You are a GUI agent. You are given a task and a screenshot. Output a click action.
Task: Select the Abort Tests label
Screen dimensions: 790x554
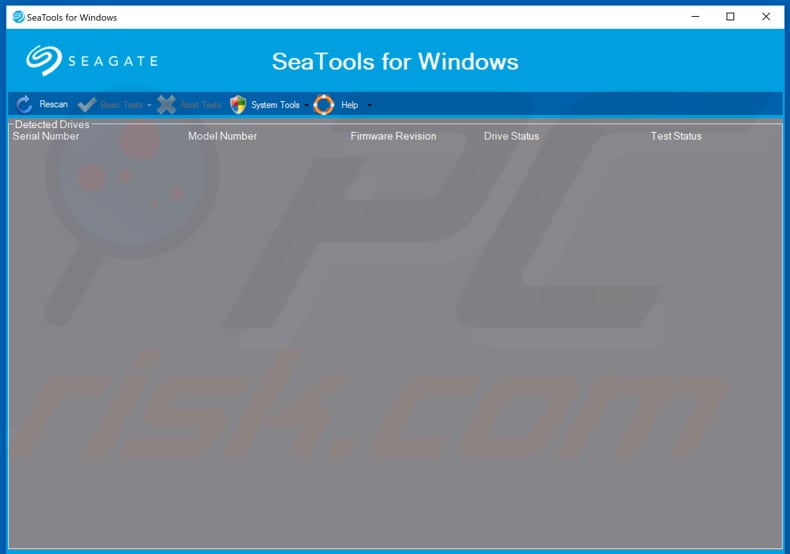(x=201, y=105)
